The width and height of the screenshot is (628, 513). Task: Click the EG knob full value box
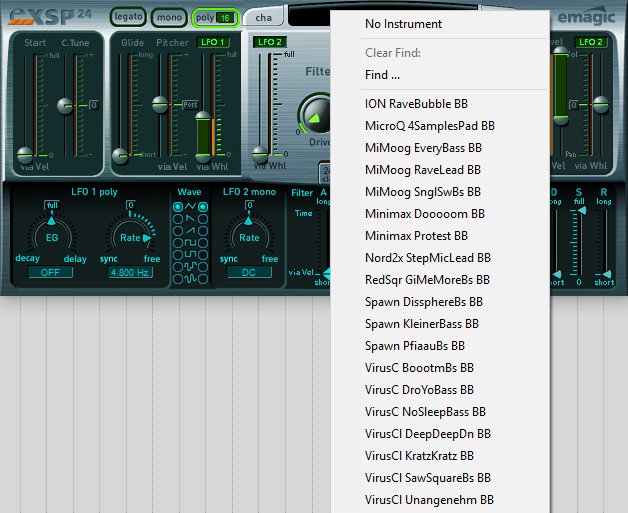coord(52,205)
